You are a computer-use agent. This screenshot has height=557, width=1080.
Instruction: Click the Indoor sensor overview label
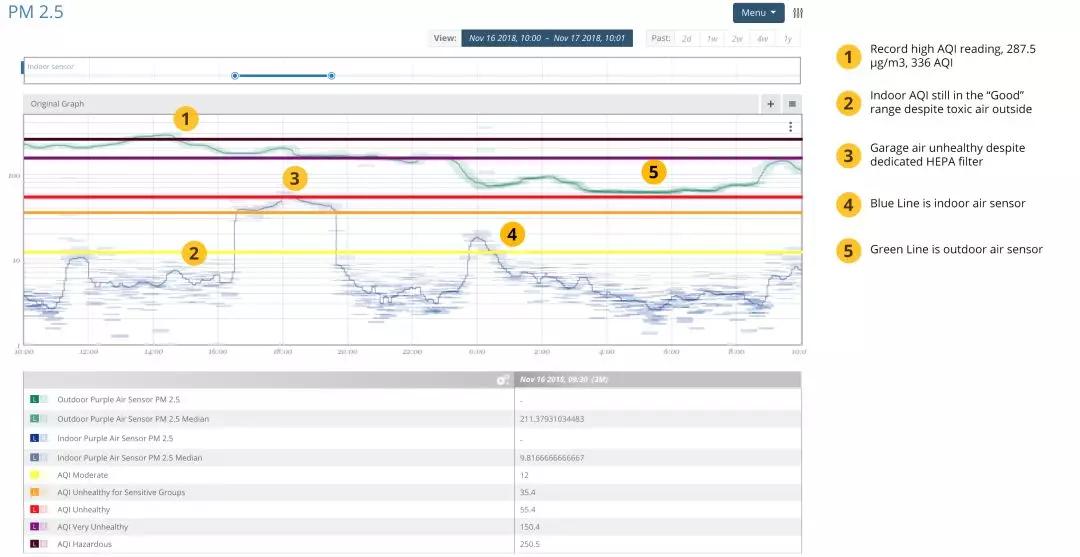tap(50, 67)
